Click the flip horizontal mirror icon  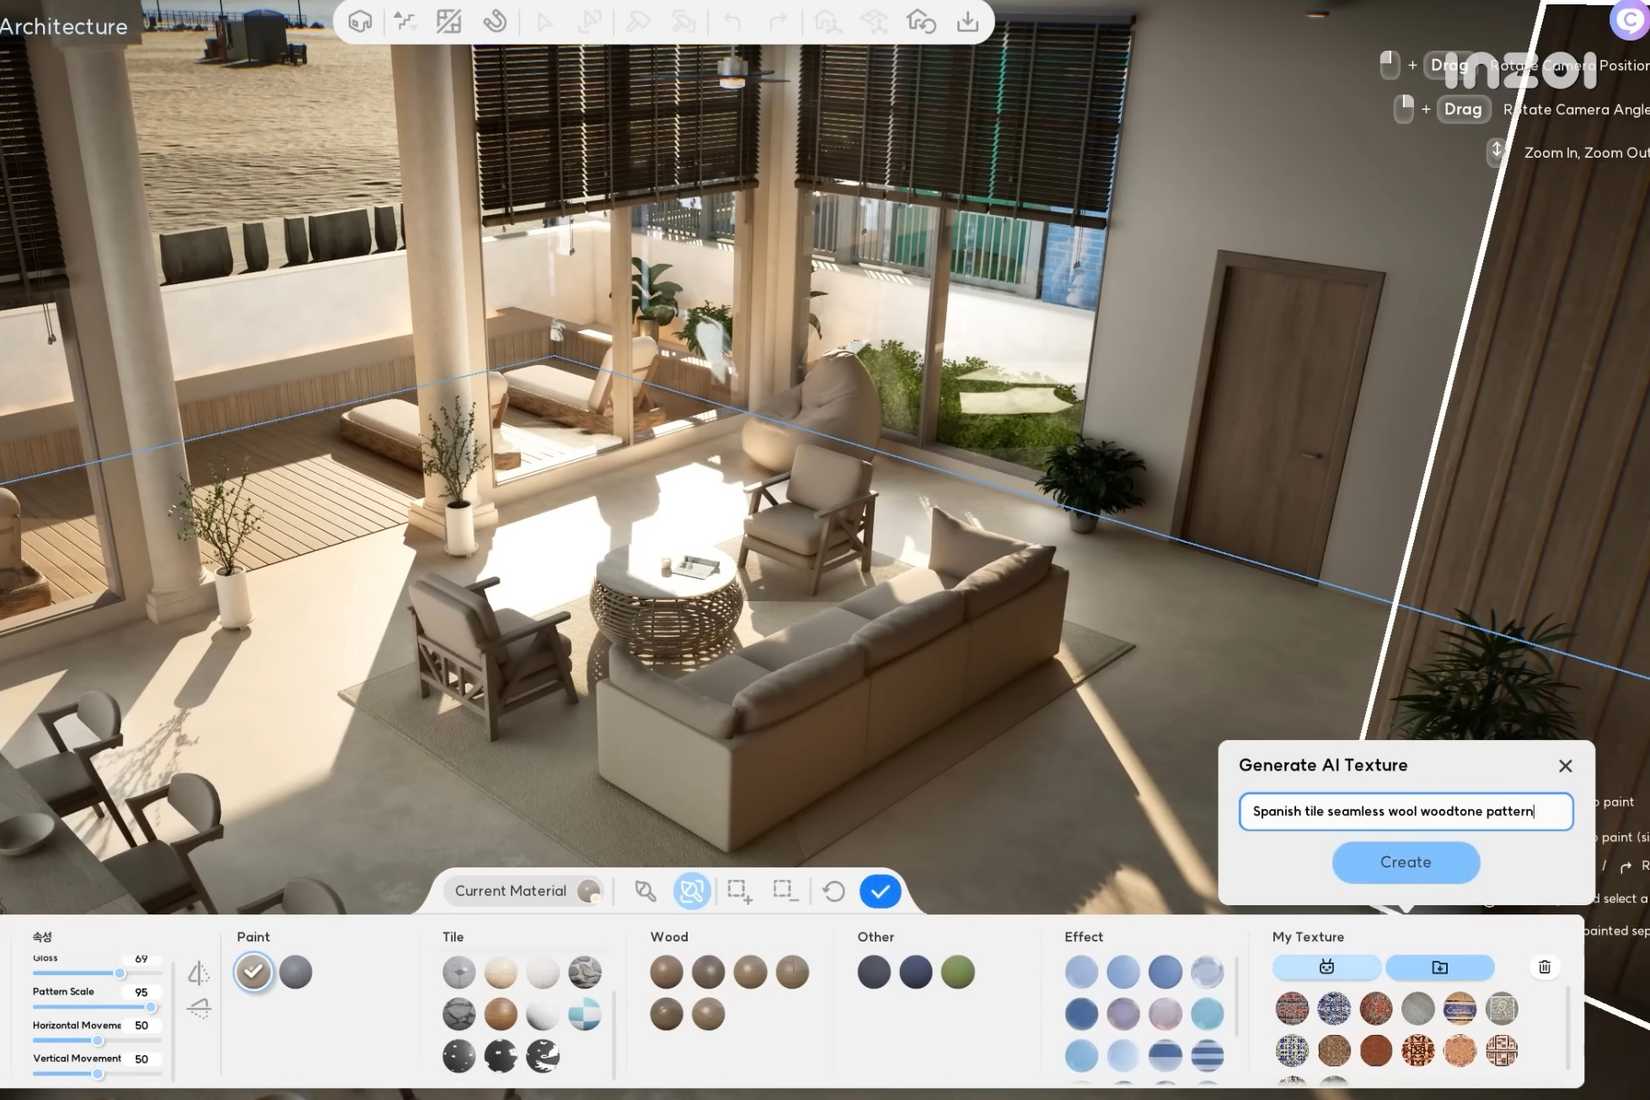coord(198,972)
